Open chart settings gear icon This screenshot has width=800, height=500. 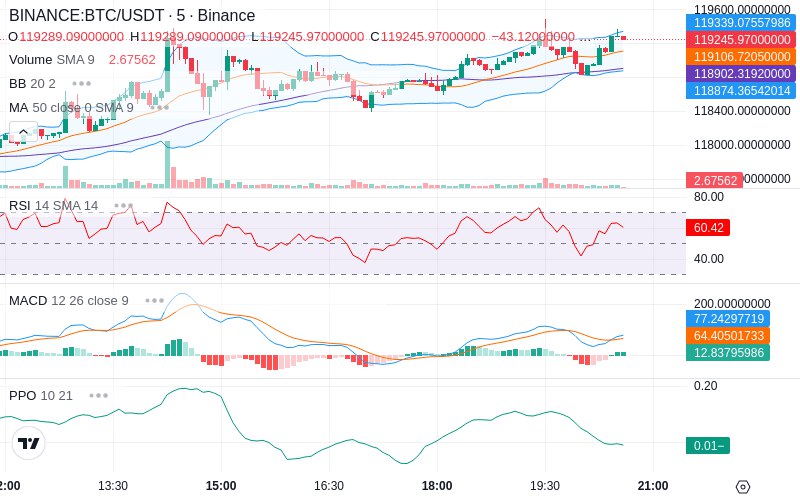[743, 487]
